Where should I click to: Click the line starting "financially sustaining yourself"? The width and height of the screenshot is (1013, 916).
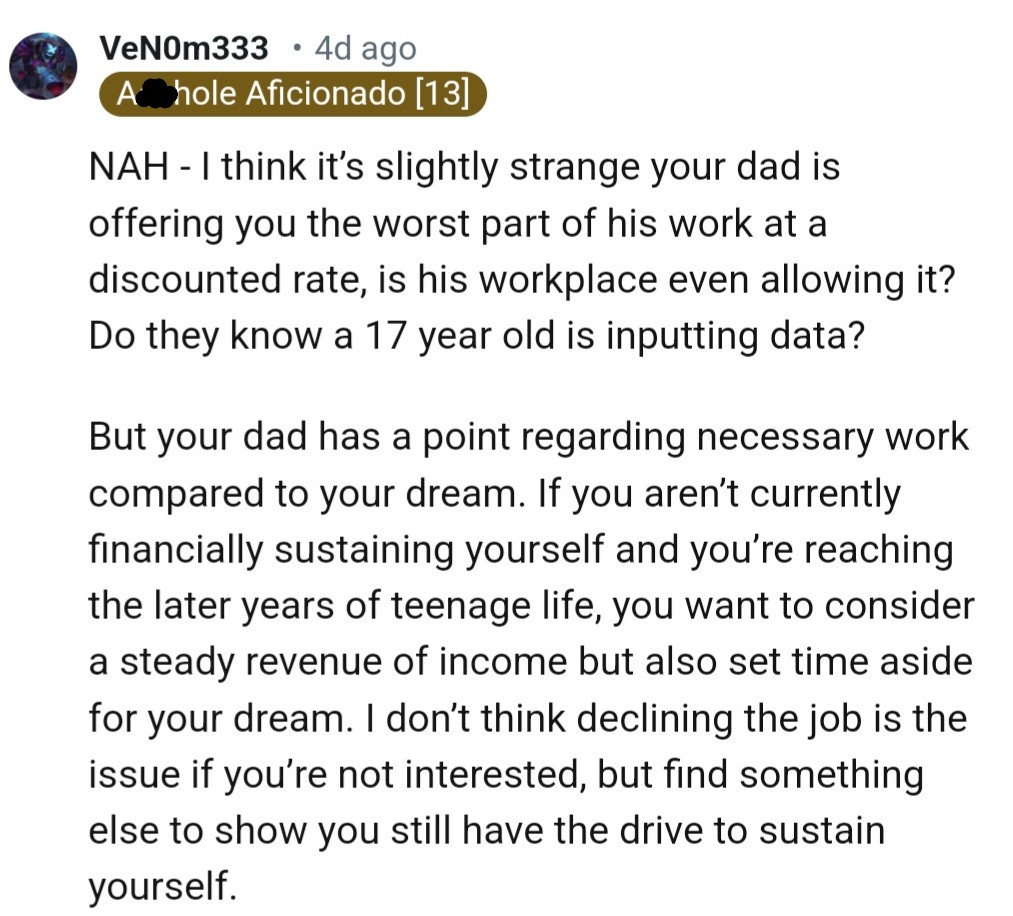(520, 549)
